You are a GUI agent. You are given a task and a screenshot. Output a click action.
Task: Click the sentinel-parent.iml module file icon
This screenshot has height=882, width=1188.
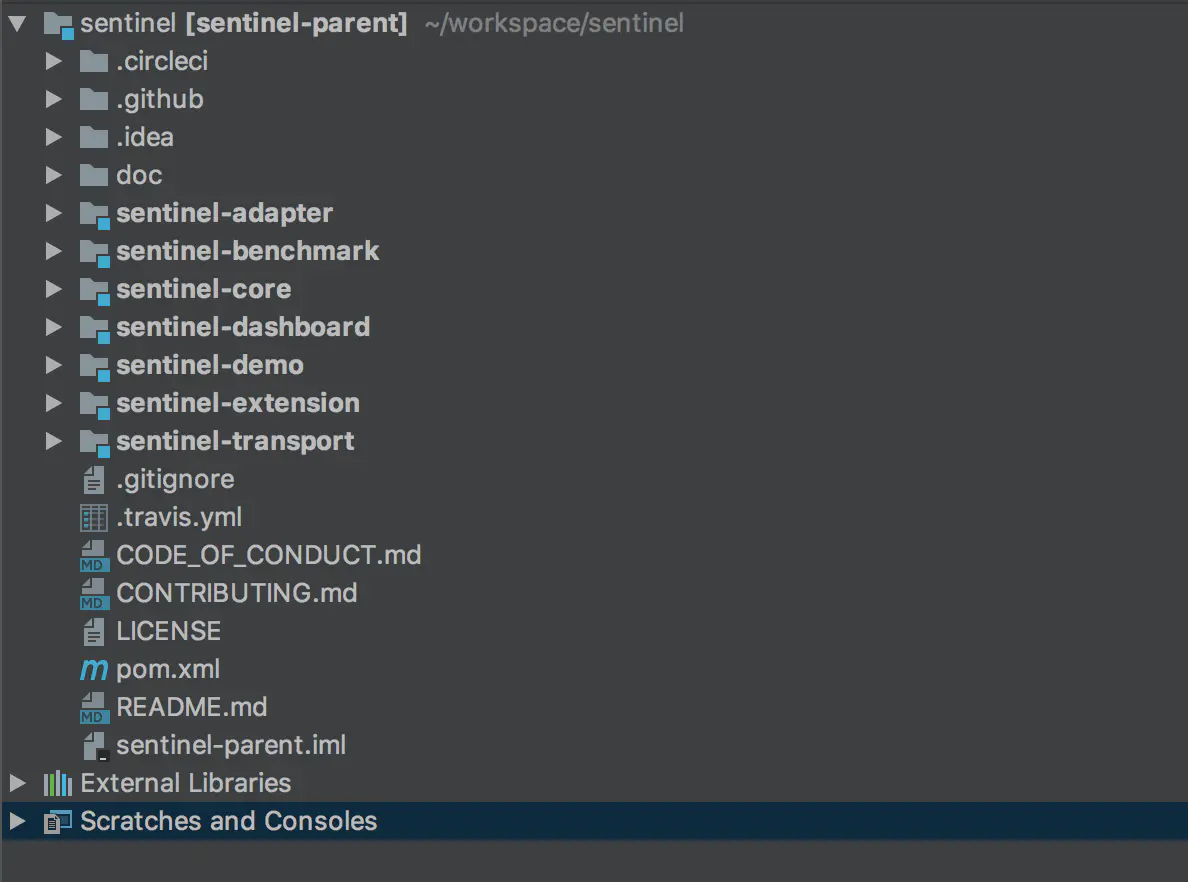click(x=92, y=745)
